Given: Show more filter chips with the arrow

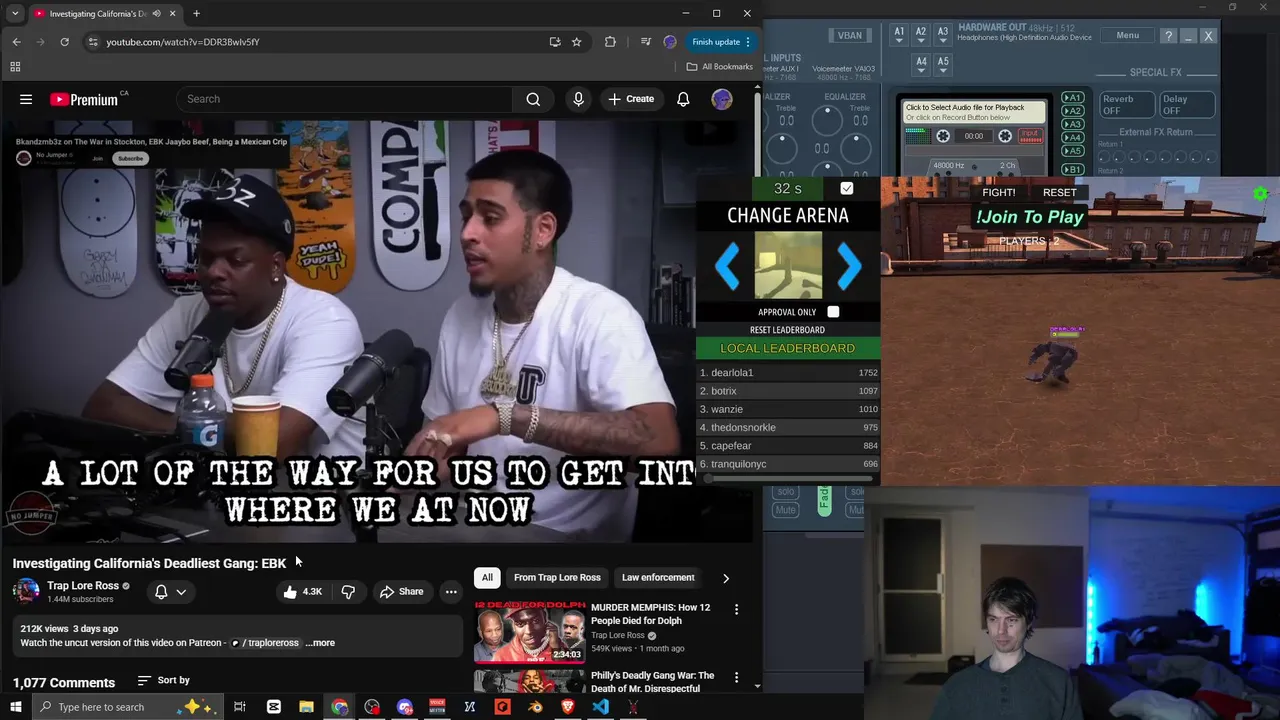Looking at the screenshot, I should tap(725, 578).
